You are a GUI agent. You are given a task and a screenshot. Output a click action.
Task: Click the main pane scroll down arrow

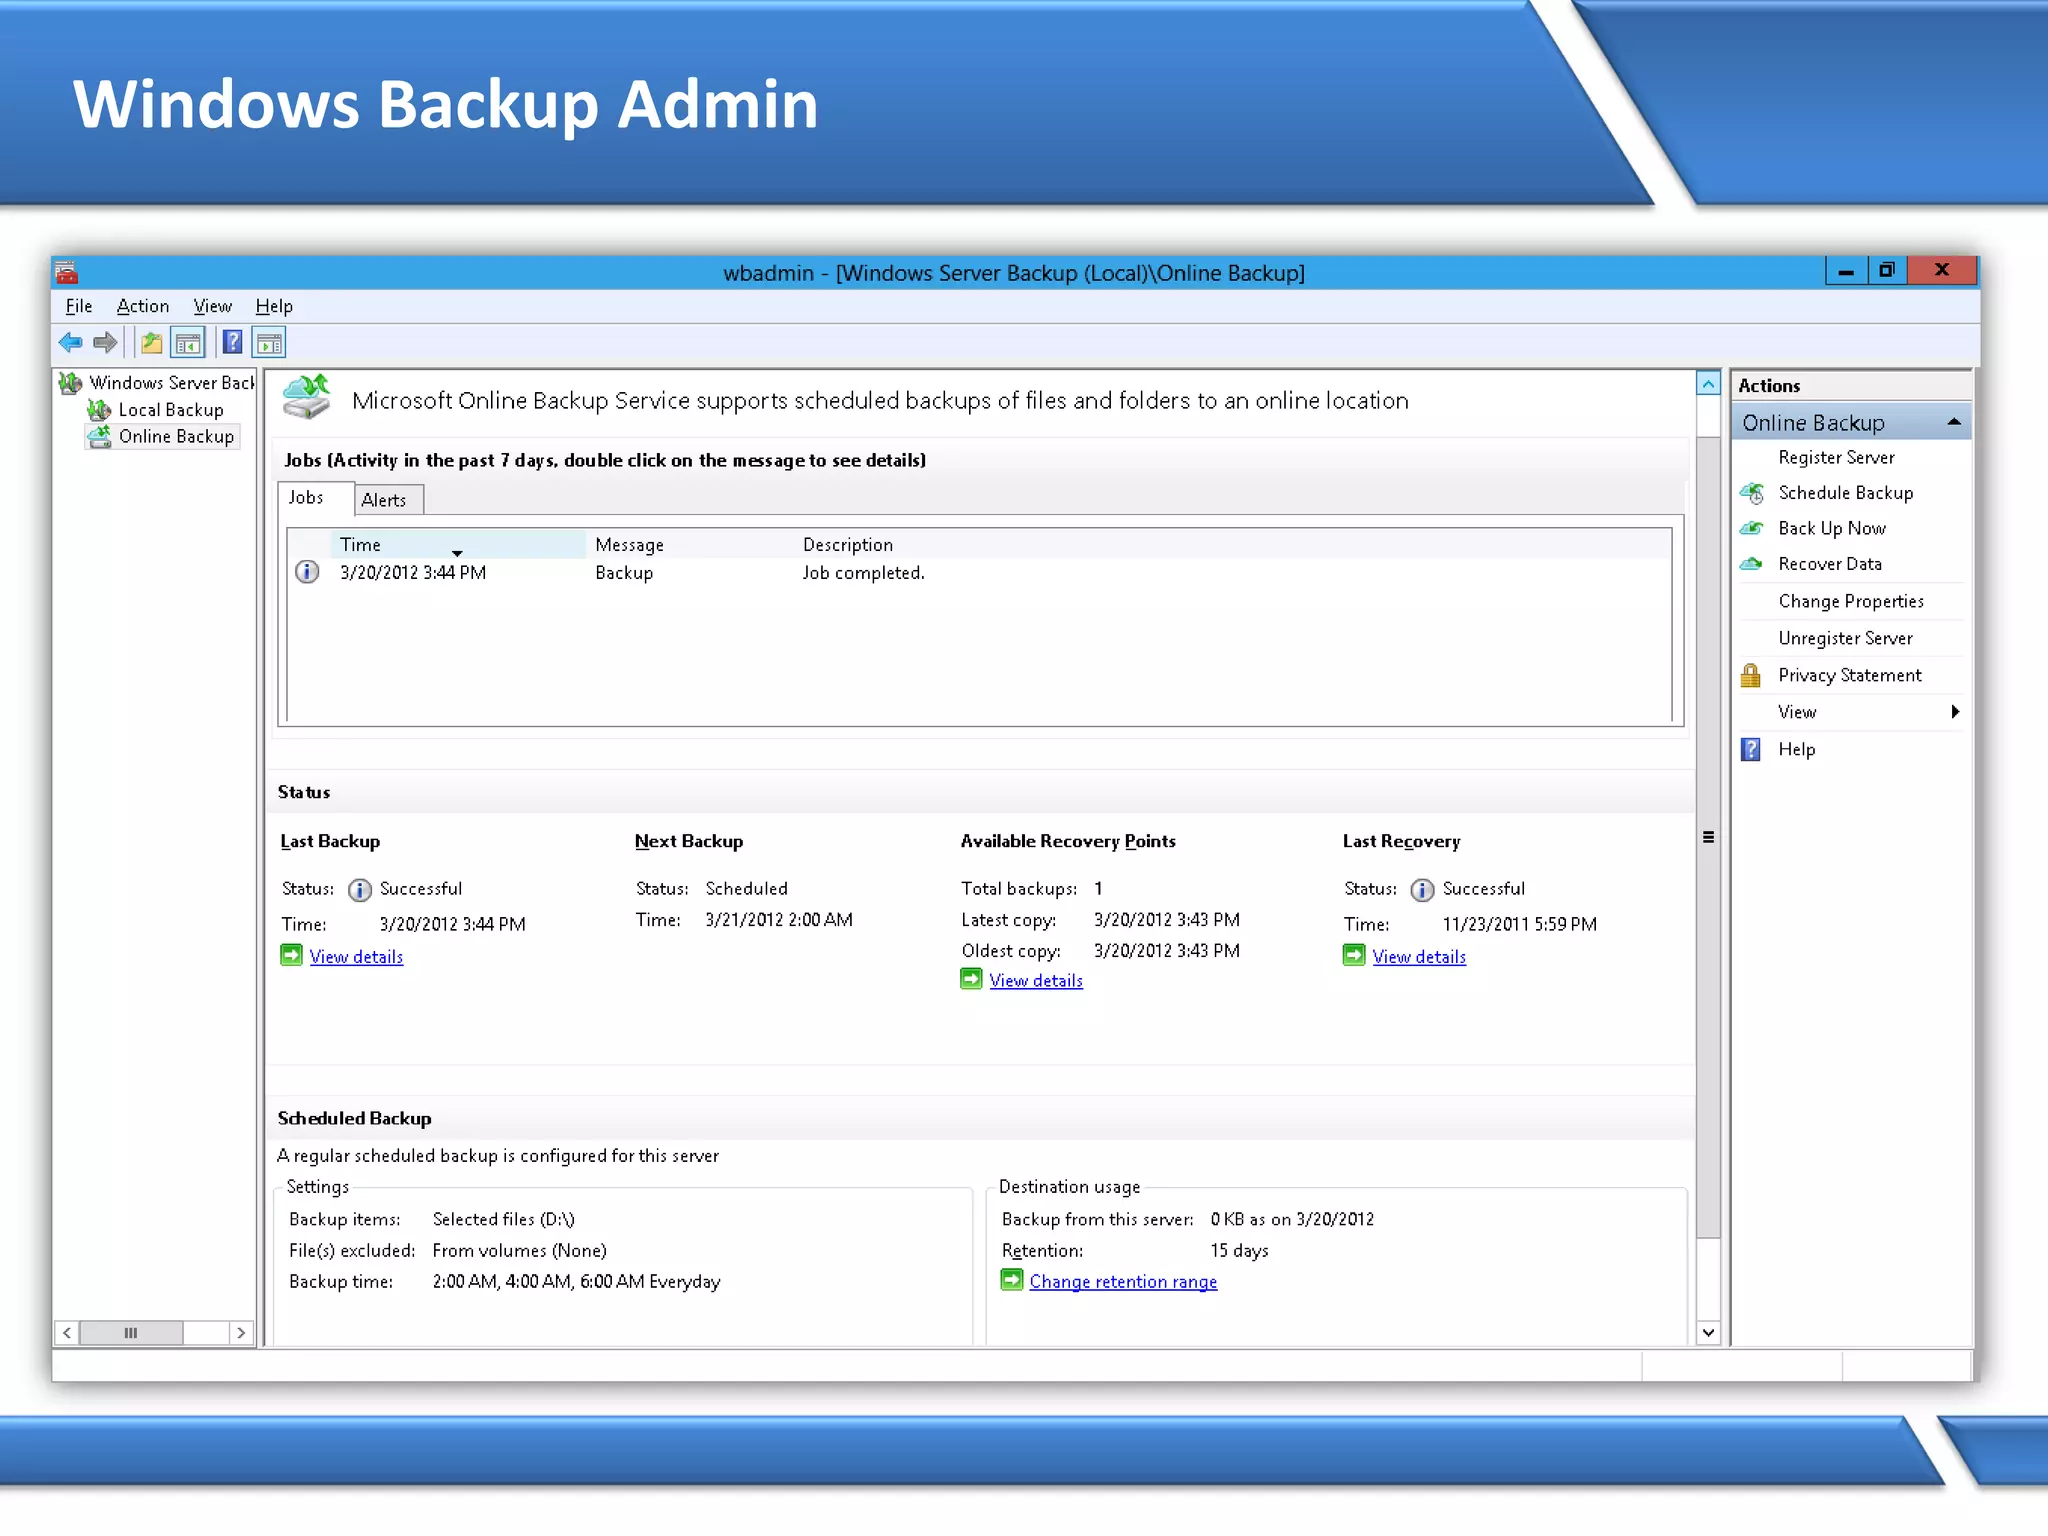pyautogui.click(x=1708, y=1332)
